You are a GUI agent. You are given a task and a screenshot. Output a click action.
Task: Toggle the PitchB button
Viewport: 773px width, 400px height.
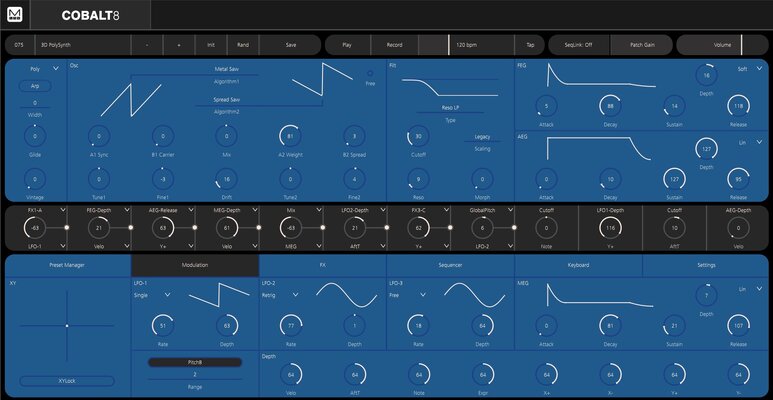click(x=195, y=362)
